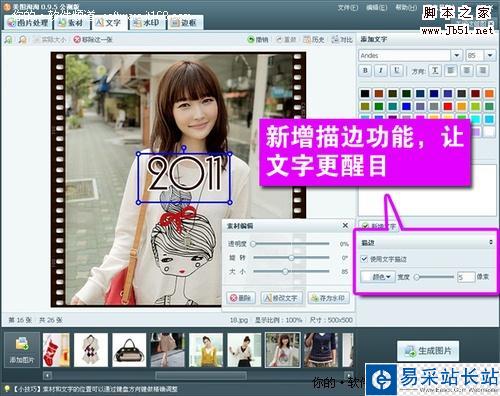Select the argyle vest thumbnail
This screenshot has width=500, height=396.
tap(91, 350)
